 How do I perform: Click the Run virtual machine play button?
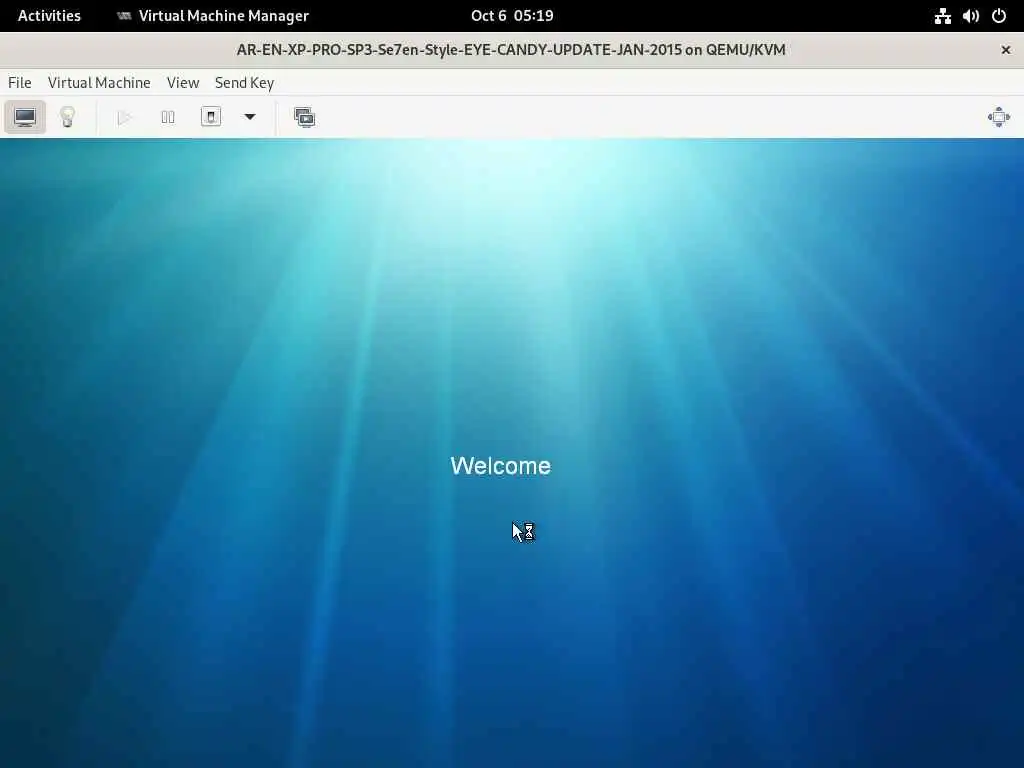(x=124, y=118)
